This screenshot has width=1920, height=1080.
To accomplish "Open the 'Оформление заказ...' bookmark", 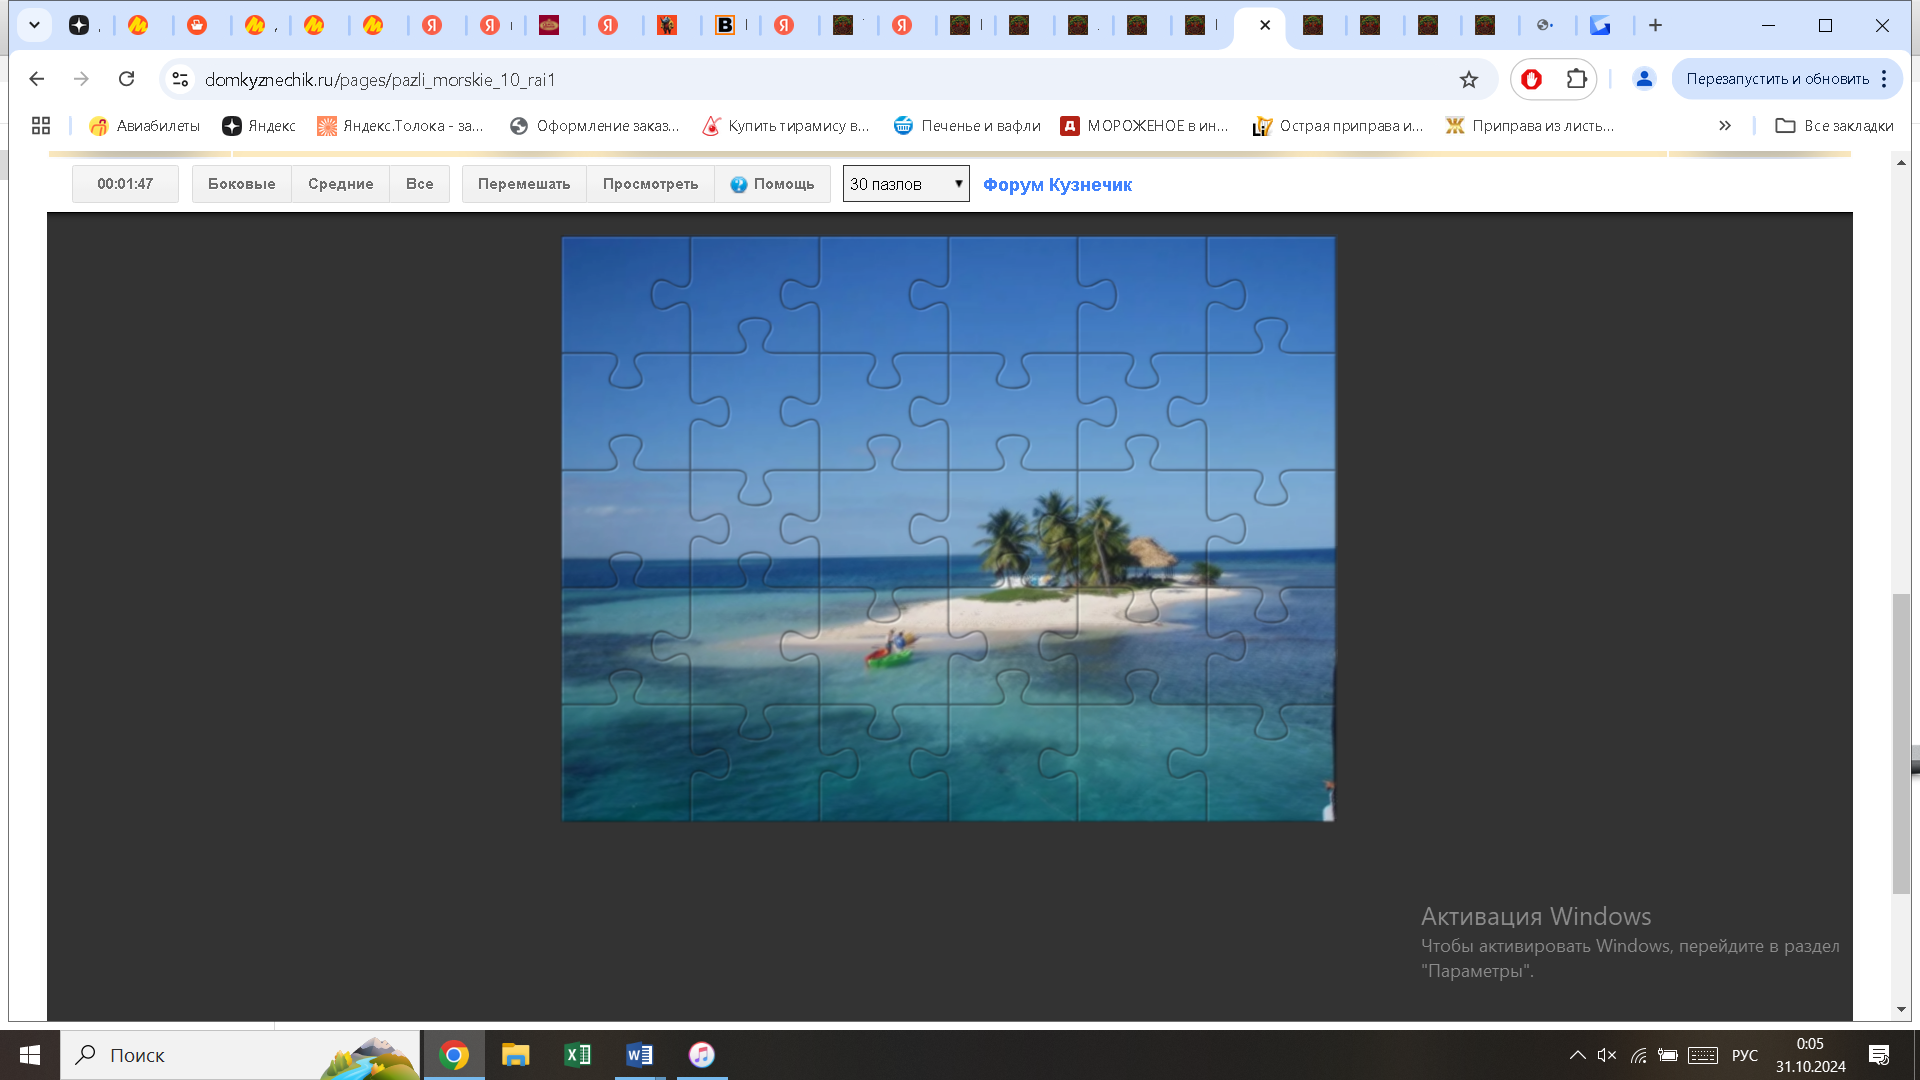I will 595,126.
